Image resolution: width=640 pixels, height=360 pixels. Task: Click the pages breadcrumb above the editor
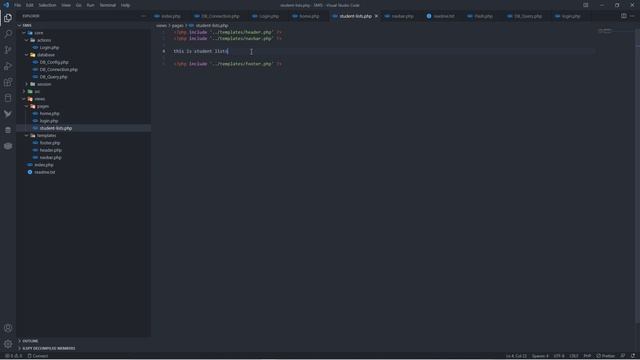tap(178, 25)
